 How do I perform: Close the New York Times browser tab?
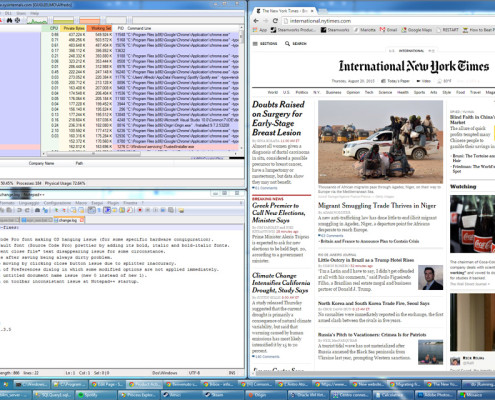pyautogui.click(x=312, y=11)
